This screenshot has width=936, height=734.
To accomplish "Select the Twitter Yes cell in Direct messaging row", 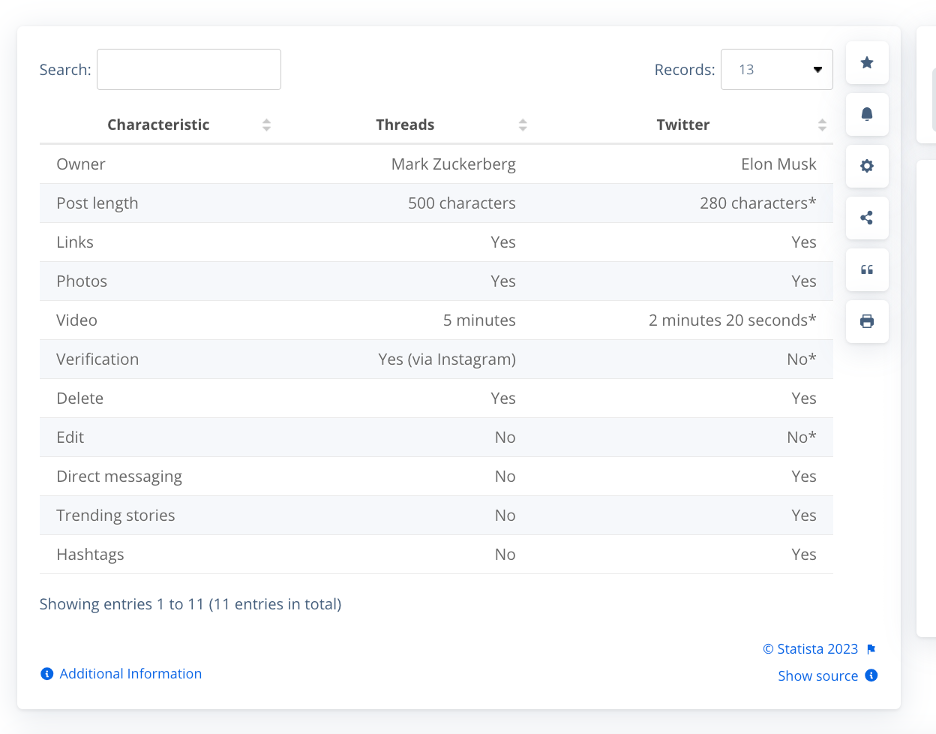I will (803, 476).
